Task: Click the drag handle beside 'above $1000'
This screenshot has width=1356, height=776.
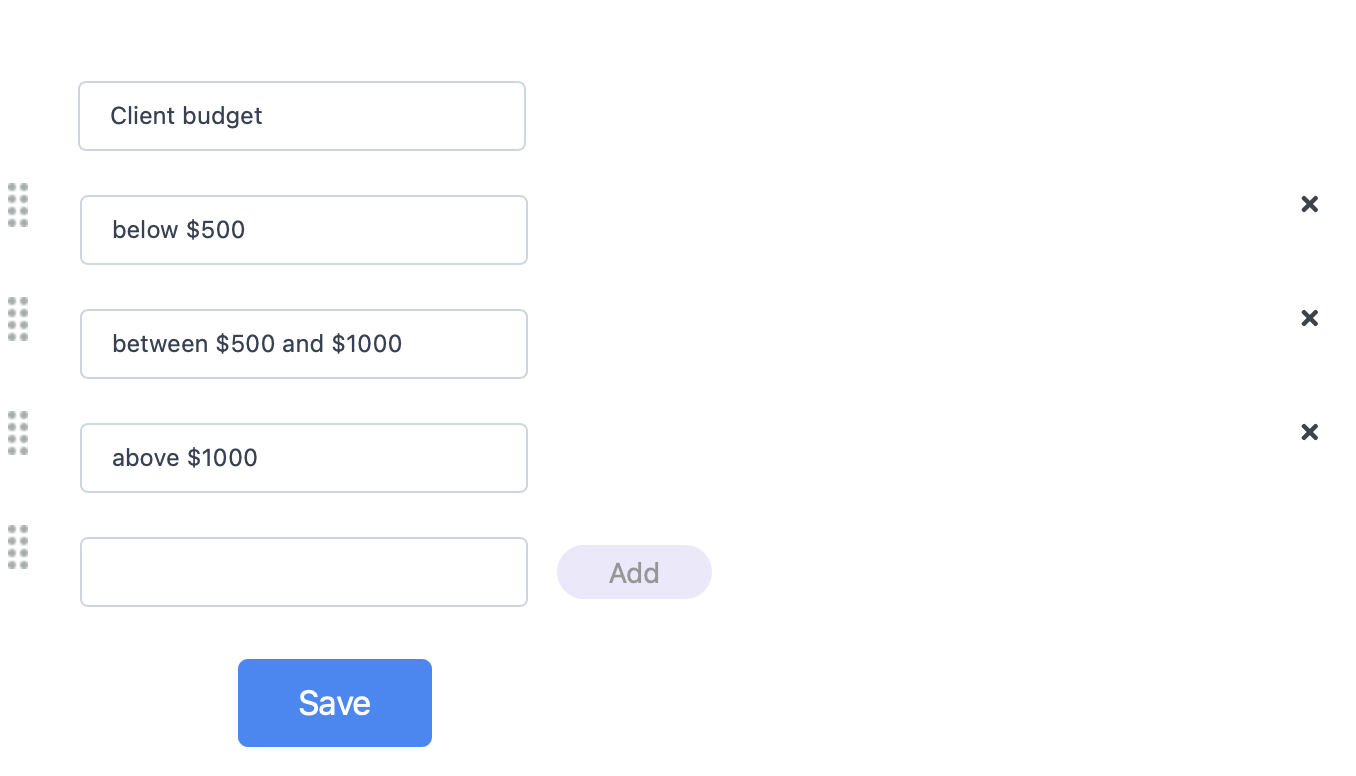Action: point(18,433)
